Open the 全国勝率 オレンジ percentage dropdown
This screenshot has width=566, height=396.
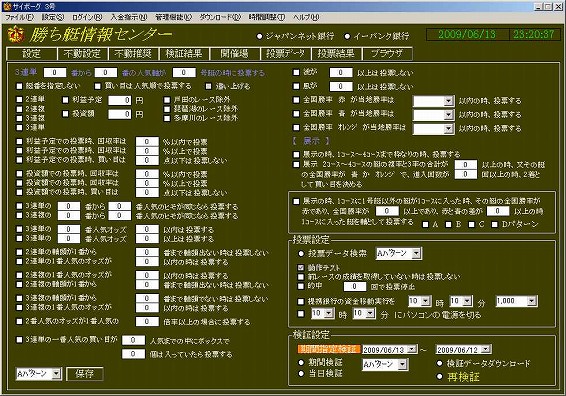[448, 129]
